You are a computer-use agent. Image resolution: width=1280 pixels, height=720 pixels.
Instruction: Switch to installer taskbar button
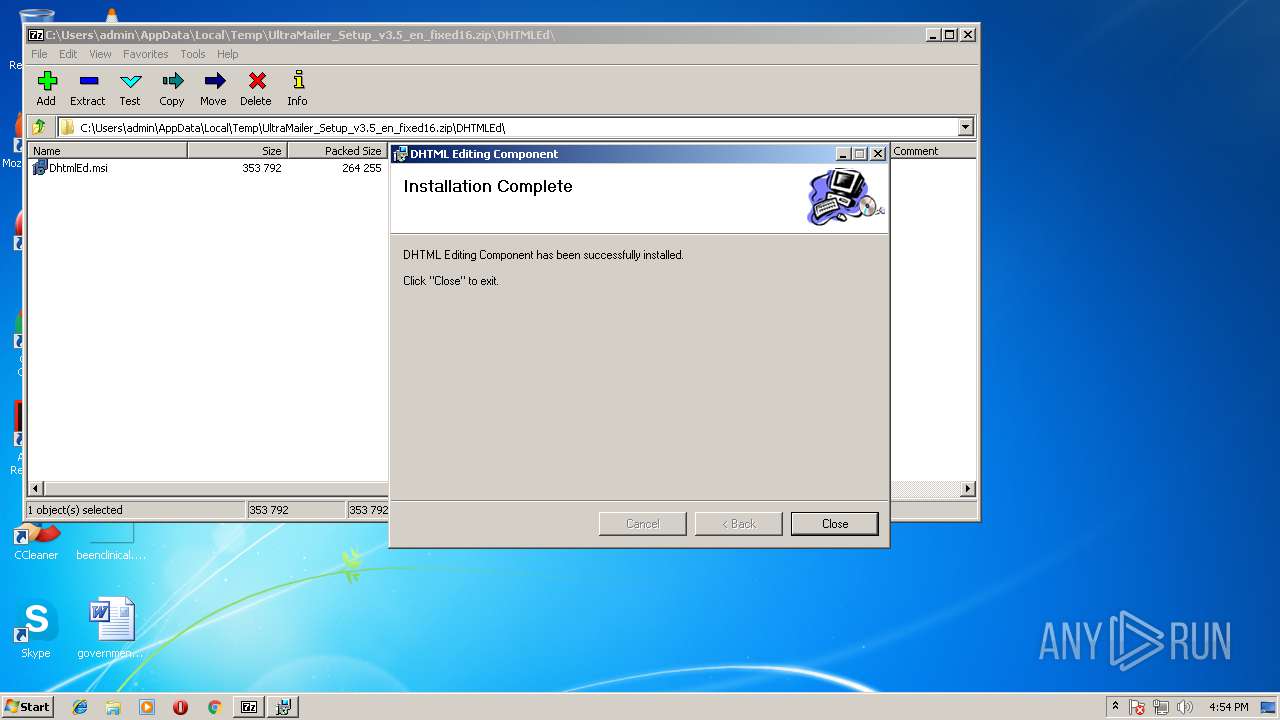(283, 707)
